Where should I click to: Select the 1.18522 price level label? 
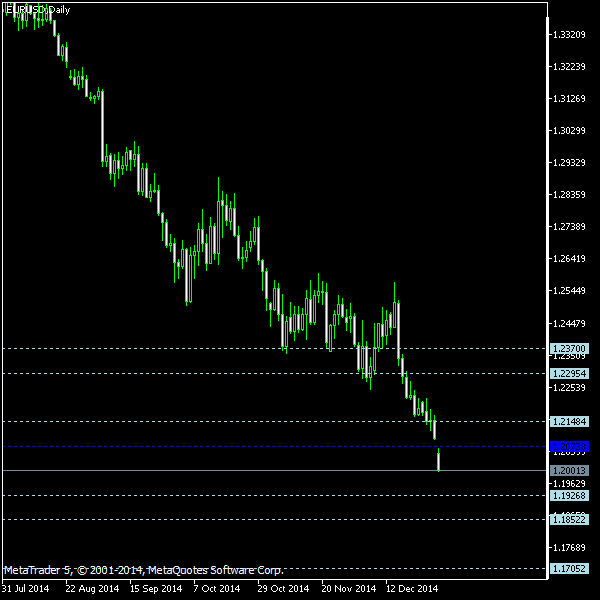569,520
